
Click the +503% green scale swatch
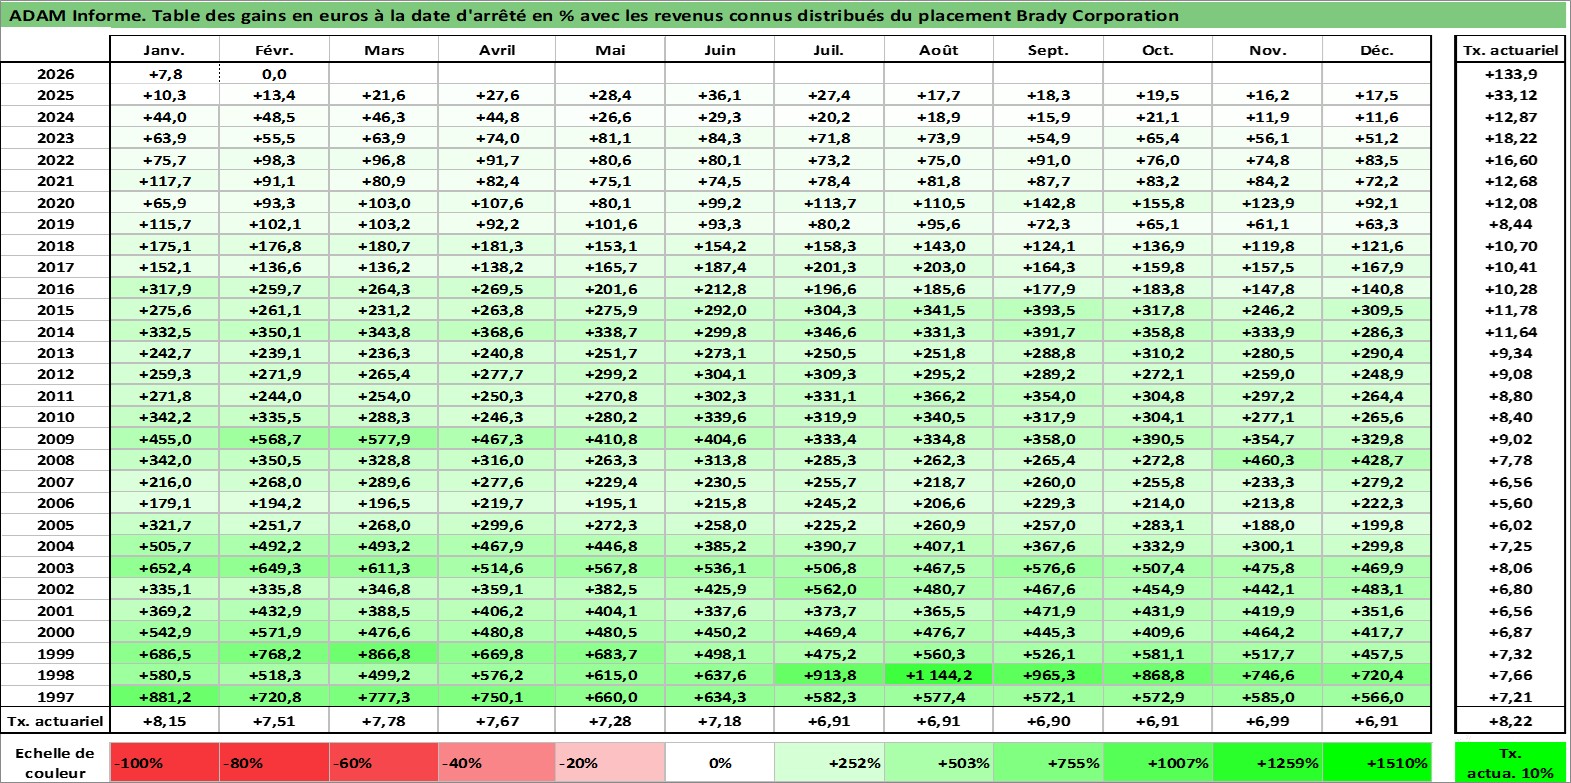pos(938,762)
